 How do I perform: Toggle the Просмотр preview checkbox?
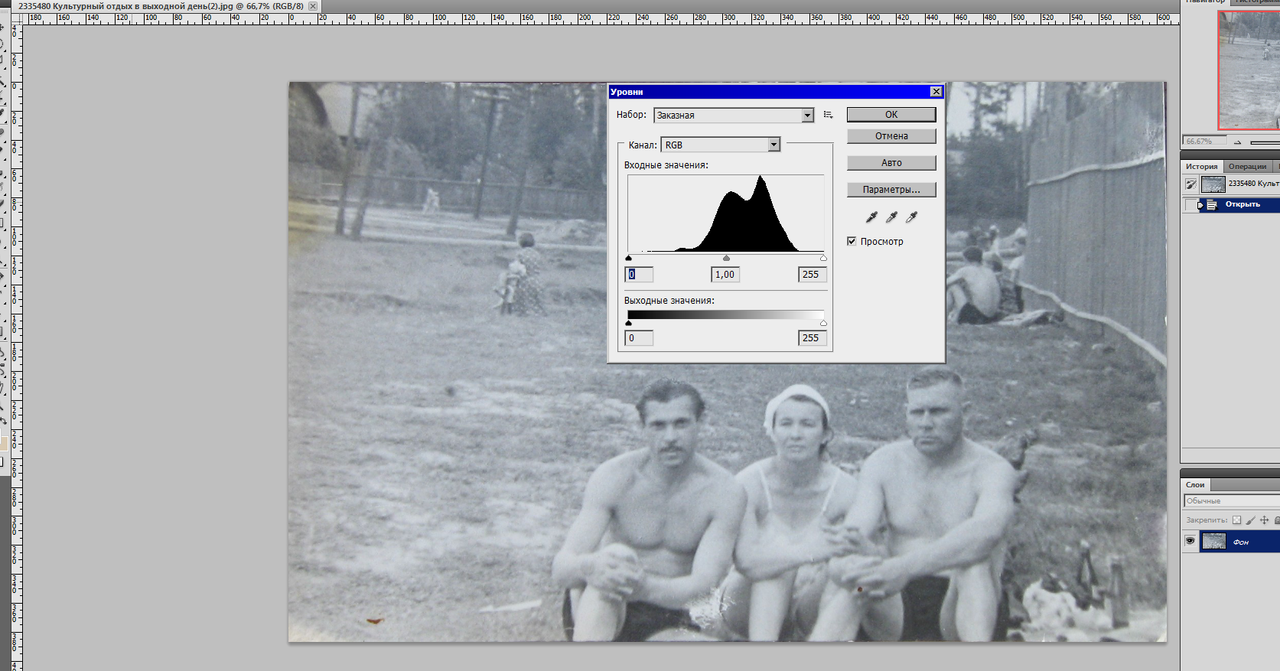pos(852,241)
